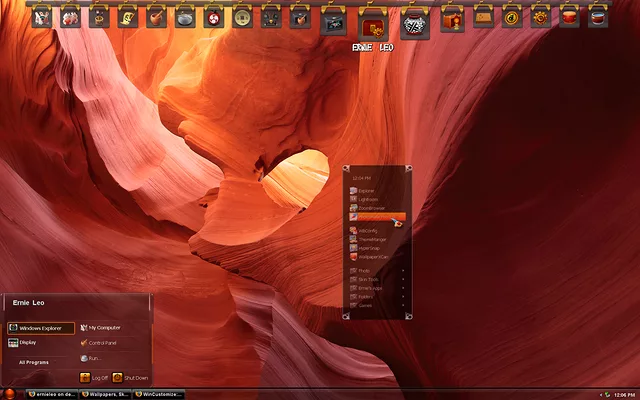Switch to the WinCustomize taskbar window

(160, 394)
